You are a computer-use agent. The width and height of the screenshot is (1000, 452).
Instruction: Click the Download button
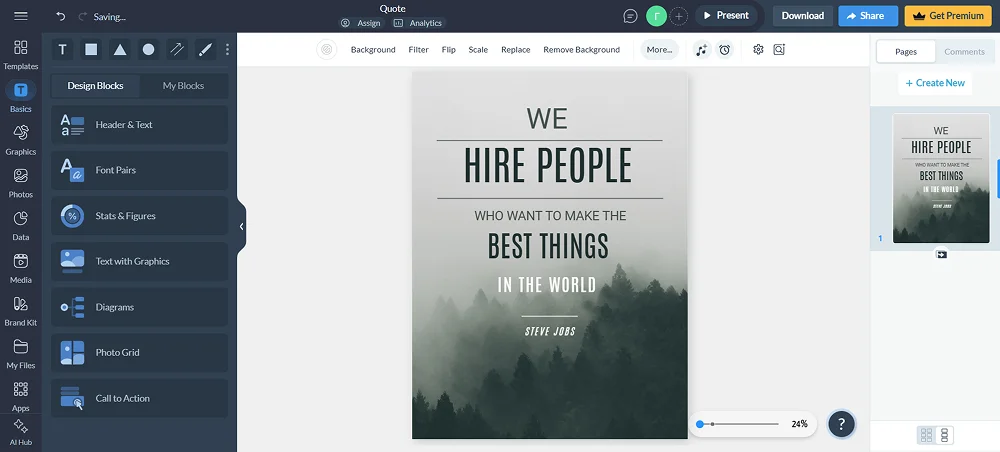point(802,16)
